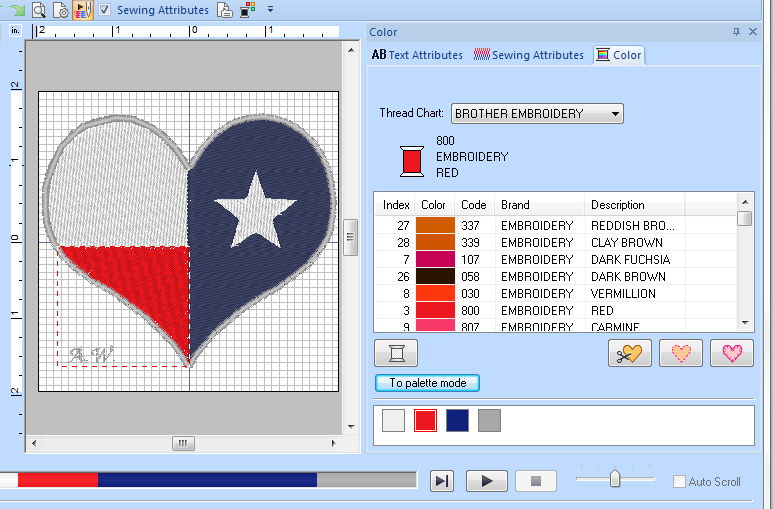Viewport: 773px width, 509px height.
Task: Click the red thread spool preview icon
Action: point(412,161)
